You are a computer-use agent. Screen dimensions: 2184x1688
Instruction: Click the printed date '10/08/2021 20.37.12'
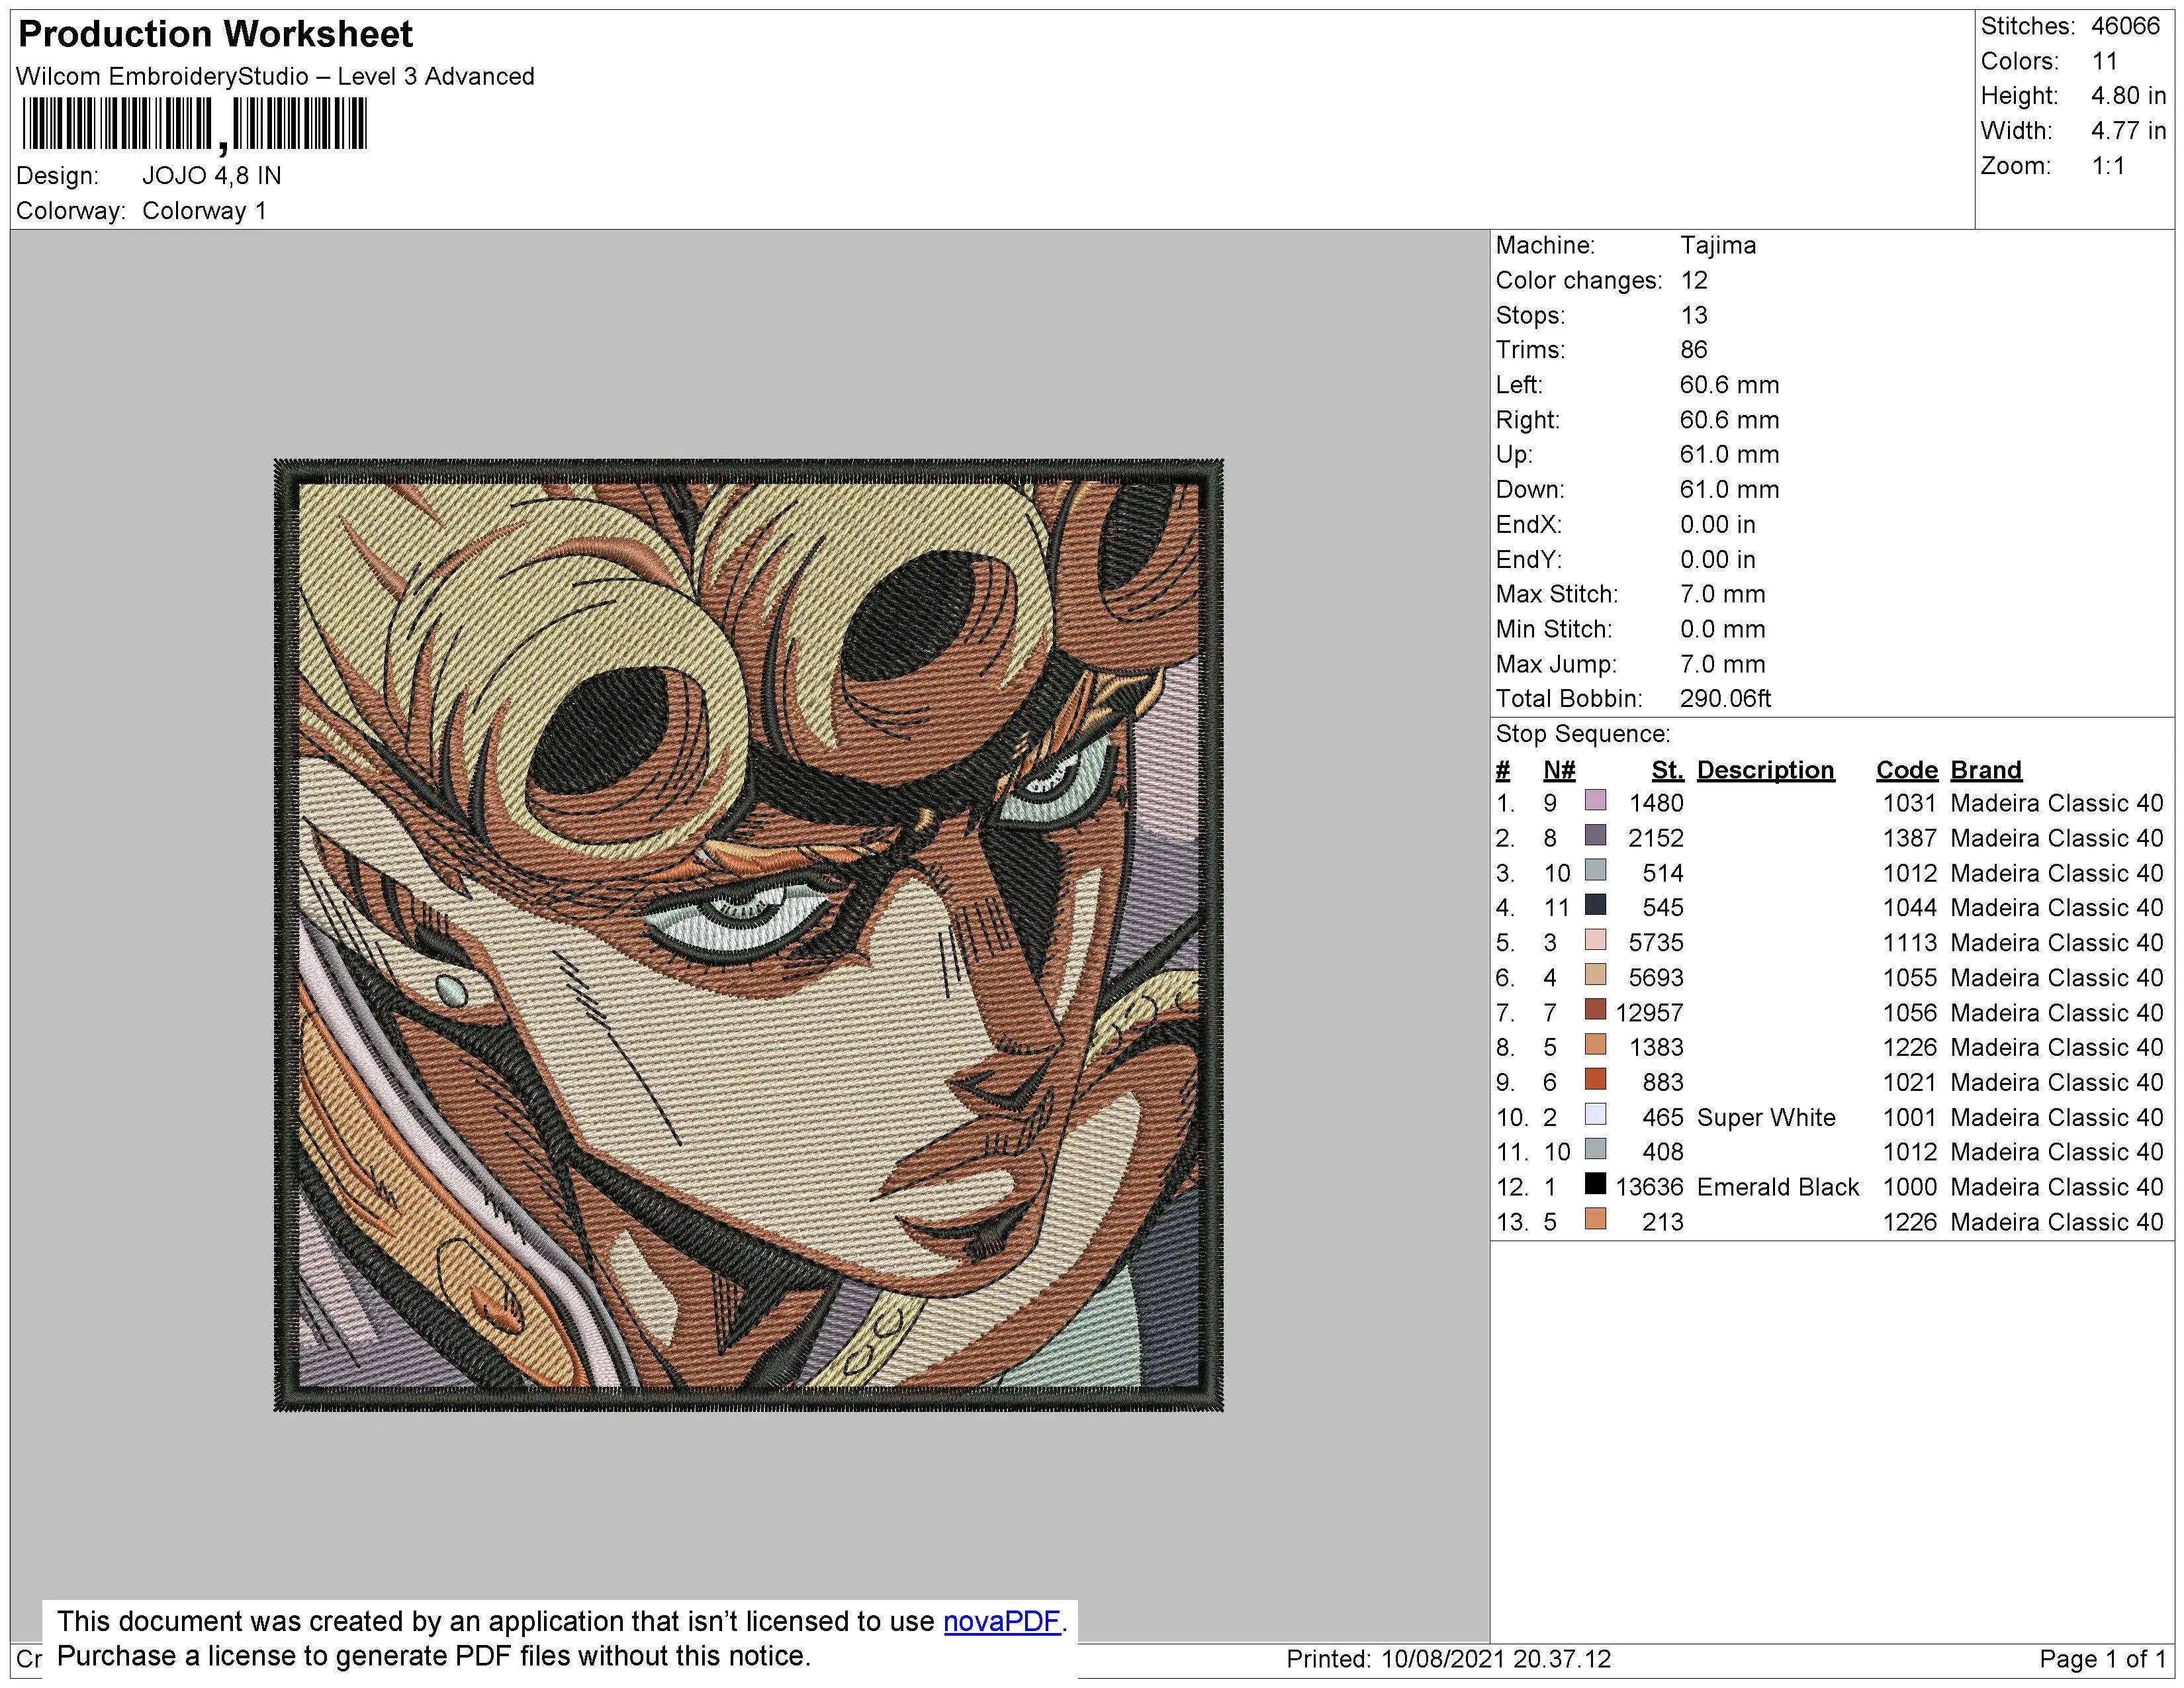point(1496,1660)
